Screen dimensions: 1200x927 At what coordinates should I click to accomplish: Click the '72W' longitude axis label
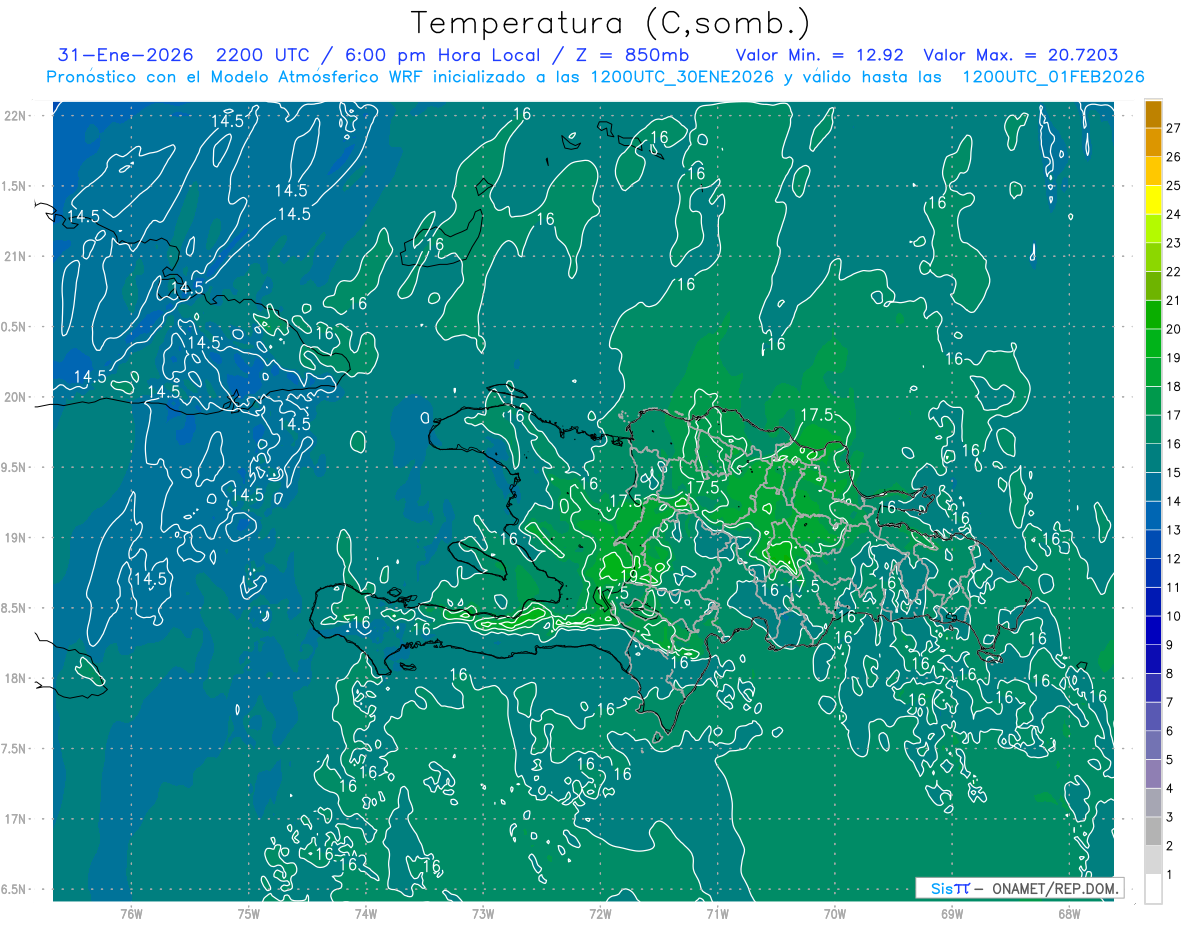600,913
